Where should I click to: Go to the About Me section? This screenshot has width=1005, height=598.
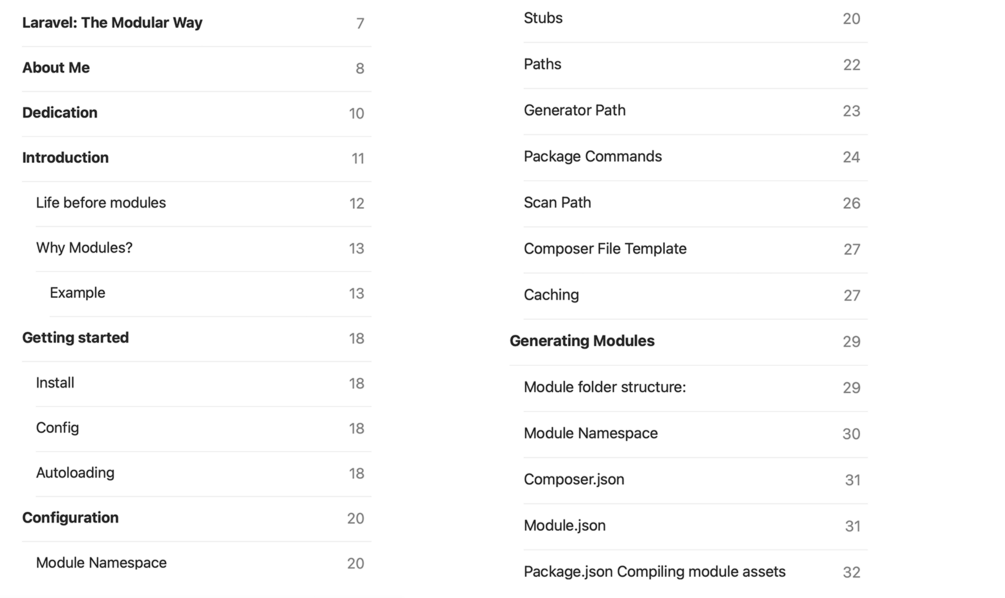(x=56, y=68)
